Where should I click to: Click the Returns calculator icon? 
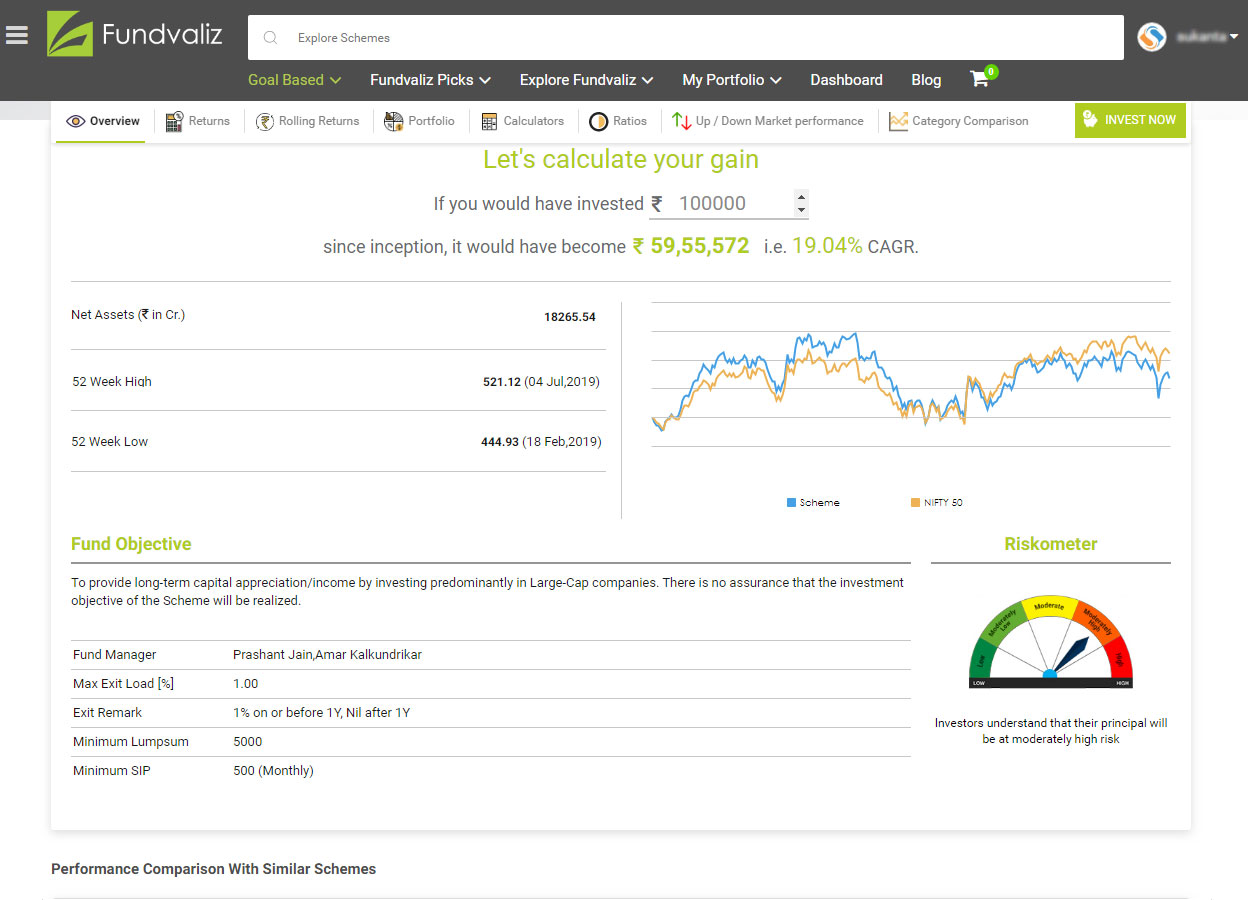174,121
